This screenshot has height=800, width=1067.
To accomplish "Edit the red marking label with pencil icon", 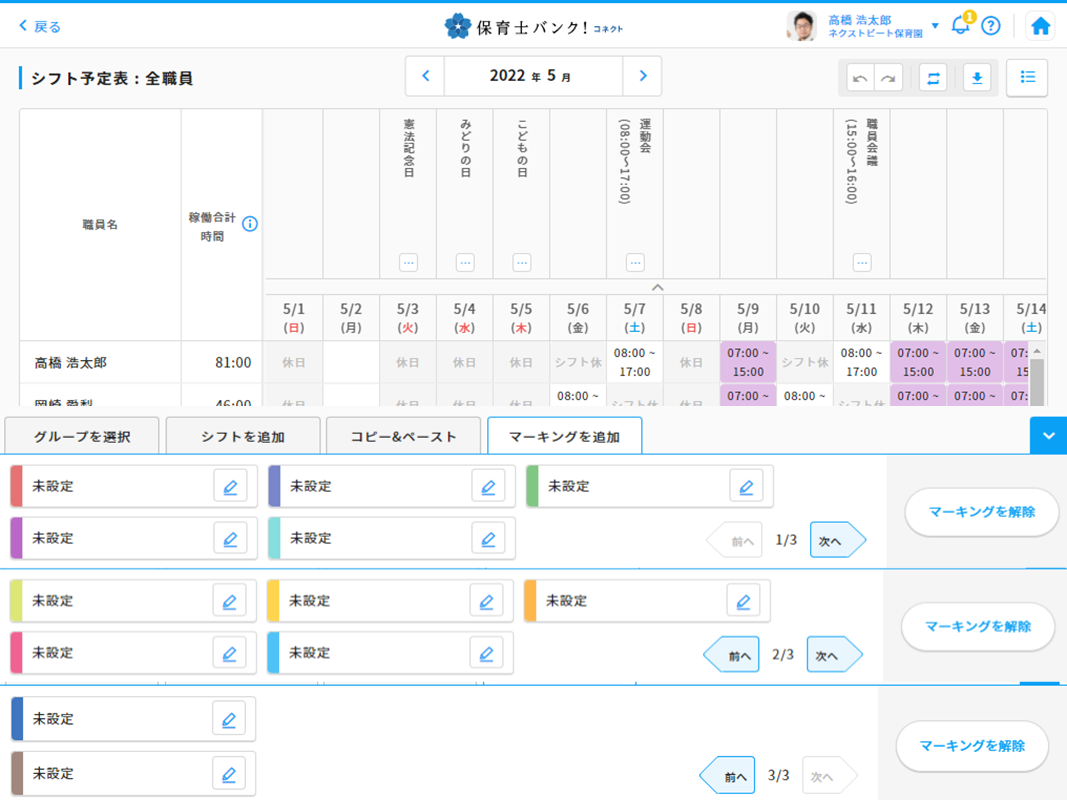I will 230,487.
